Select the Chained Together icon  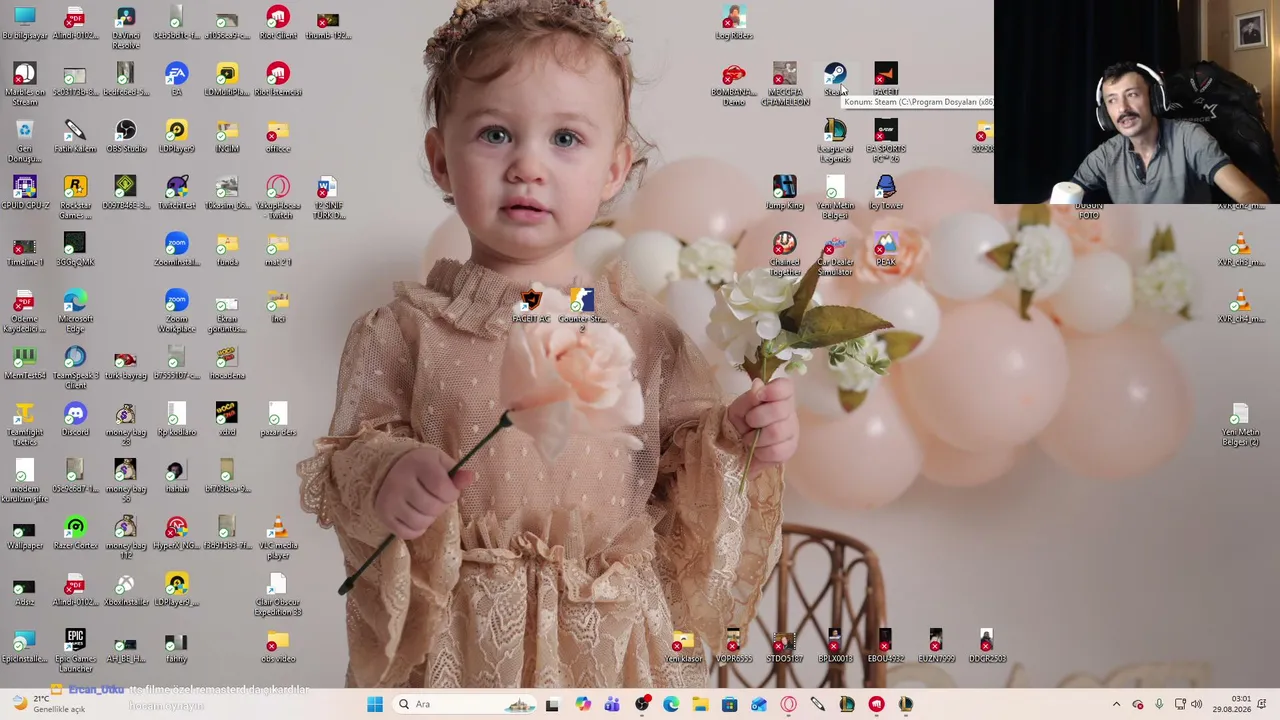click(x=784, y=255)
